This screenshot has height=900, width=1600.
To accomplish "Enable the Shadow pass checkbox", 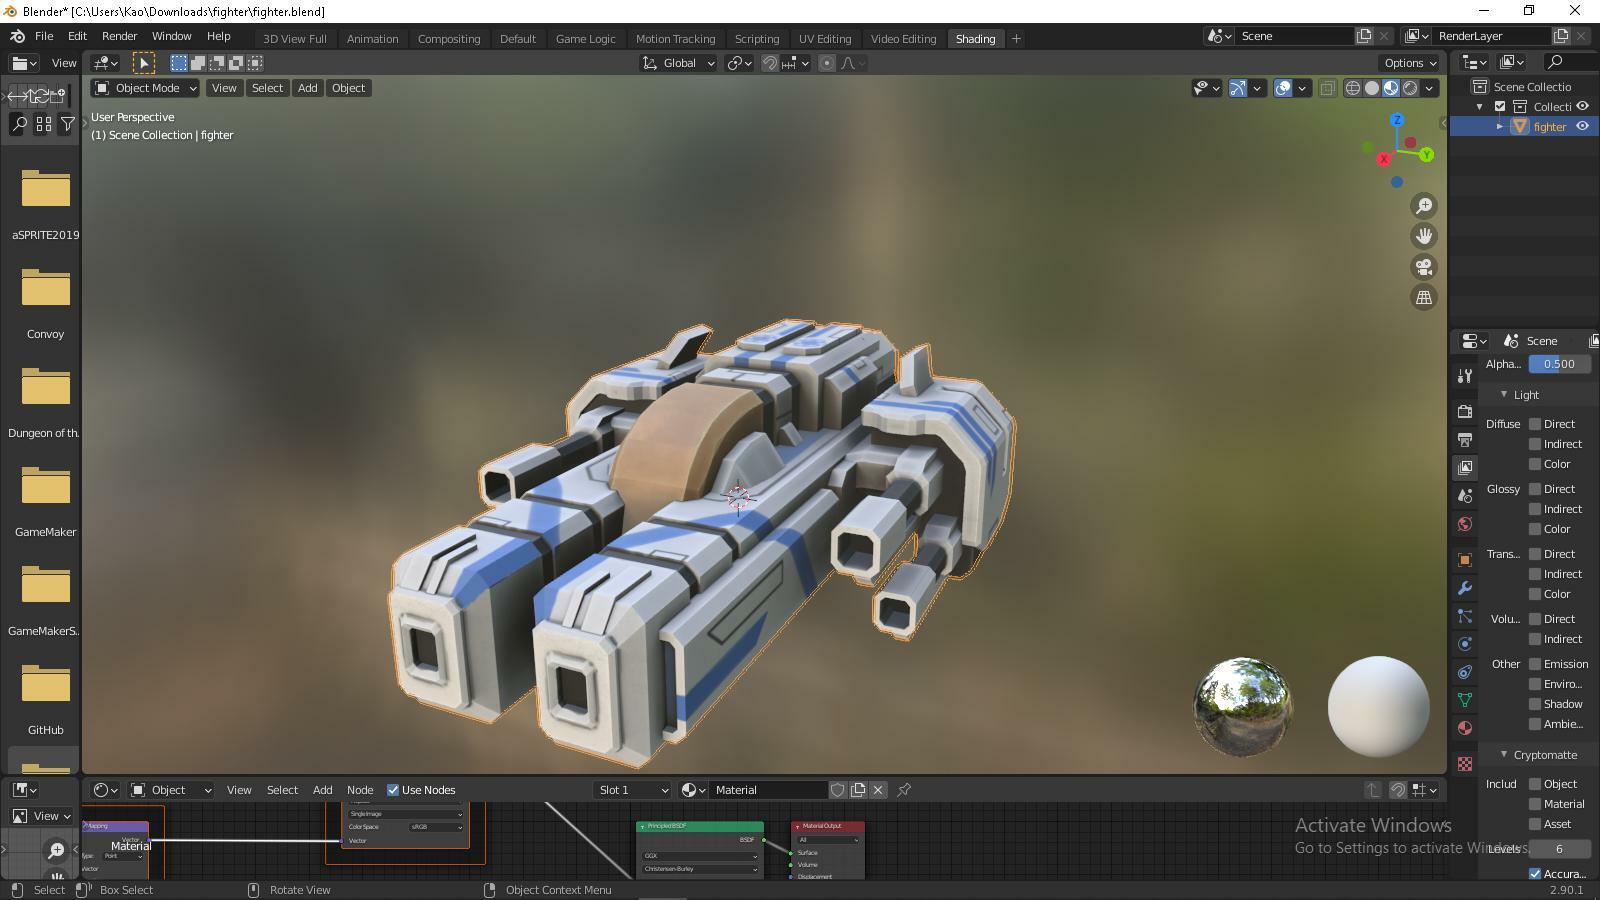I will [x=1535, y=704].
